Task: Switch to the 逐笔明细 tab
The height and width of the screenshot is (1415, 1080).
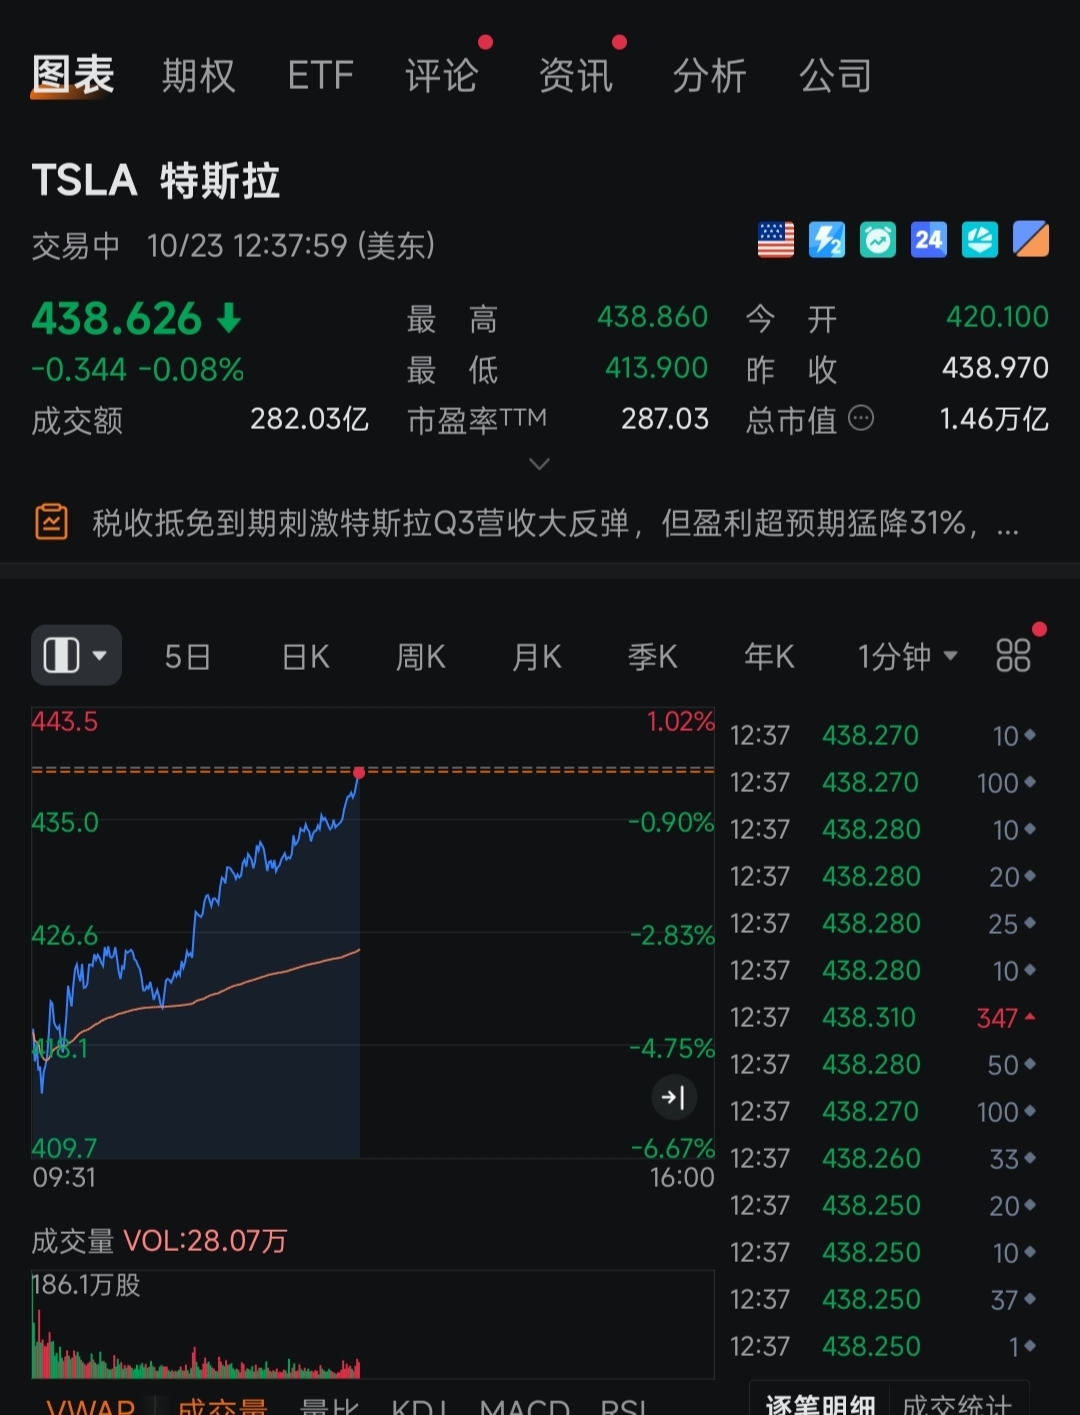Action: click(821, 1403)
